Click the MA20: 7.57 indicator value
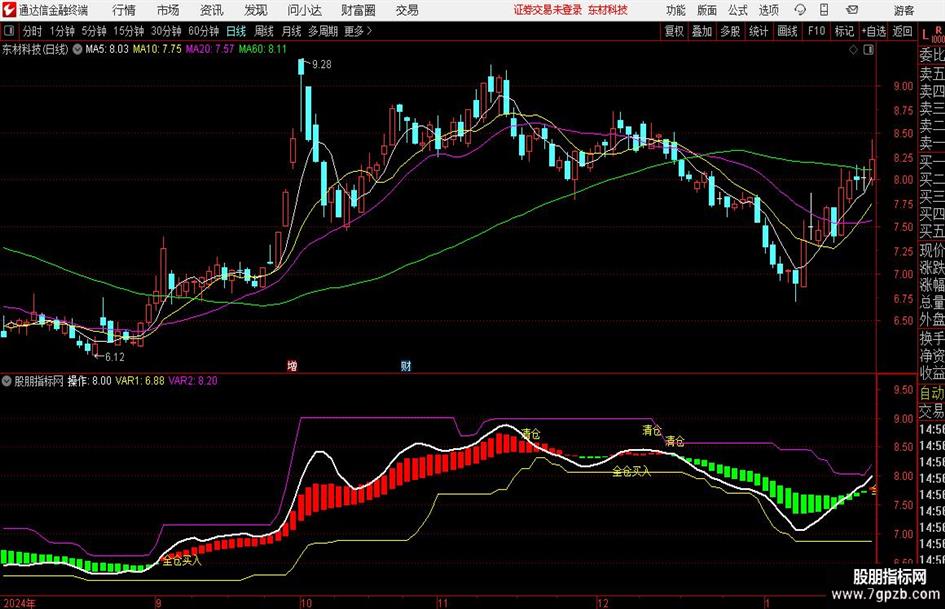This screenshot has width=945, height=609. pos(210,49)
